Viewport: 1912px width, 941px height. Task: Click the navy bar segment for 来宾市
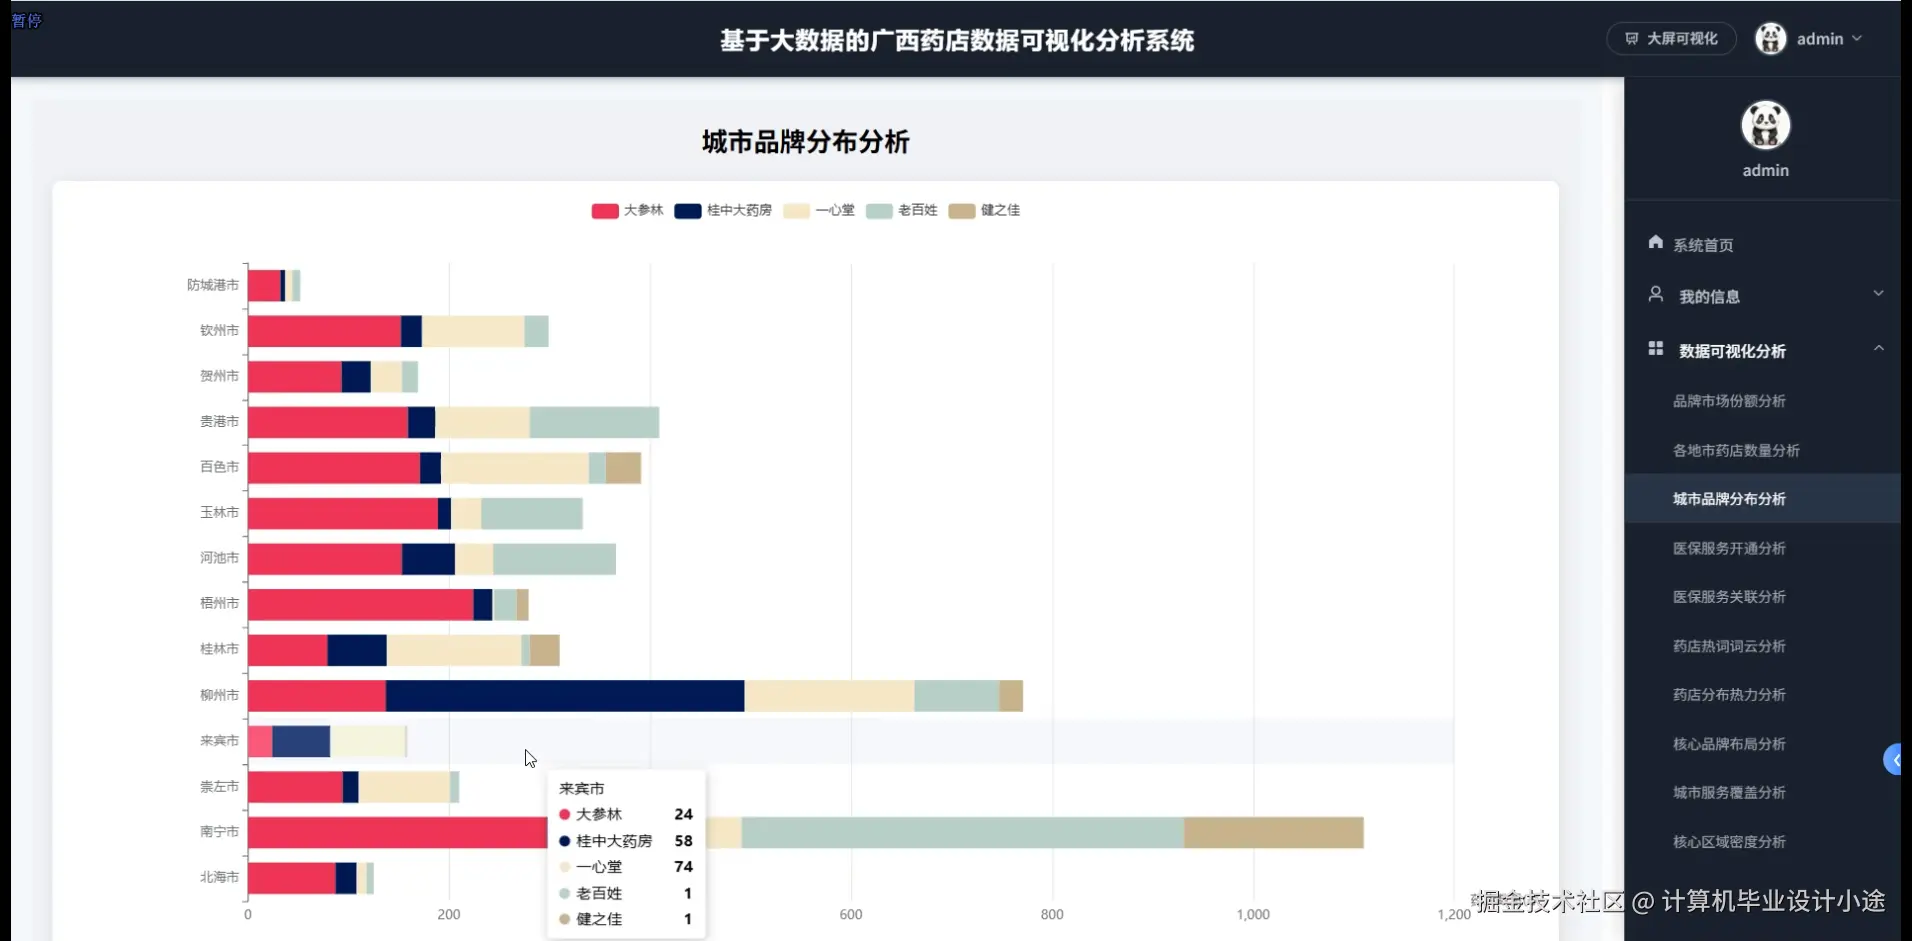point(301,742)
